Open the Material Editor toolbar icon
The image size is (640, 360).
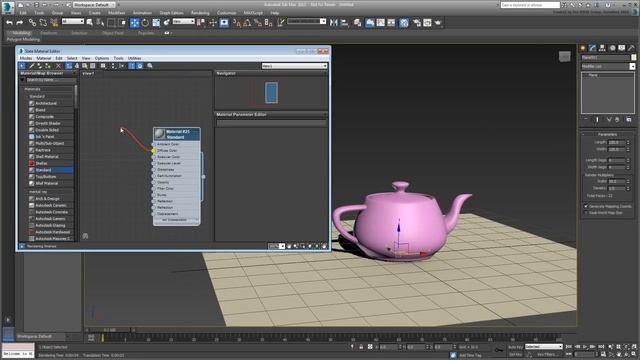coord(404,23)
